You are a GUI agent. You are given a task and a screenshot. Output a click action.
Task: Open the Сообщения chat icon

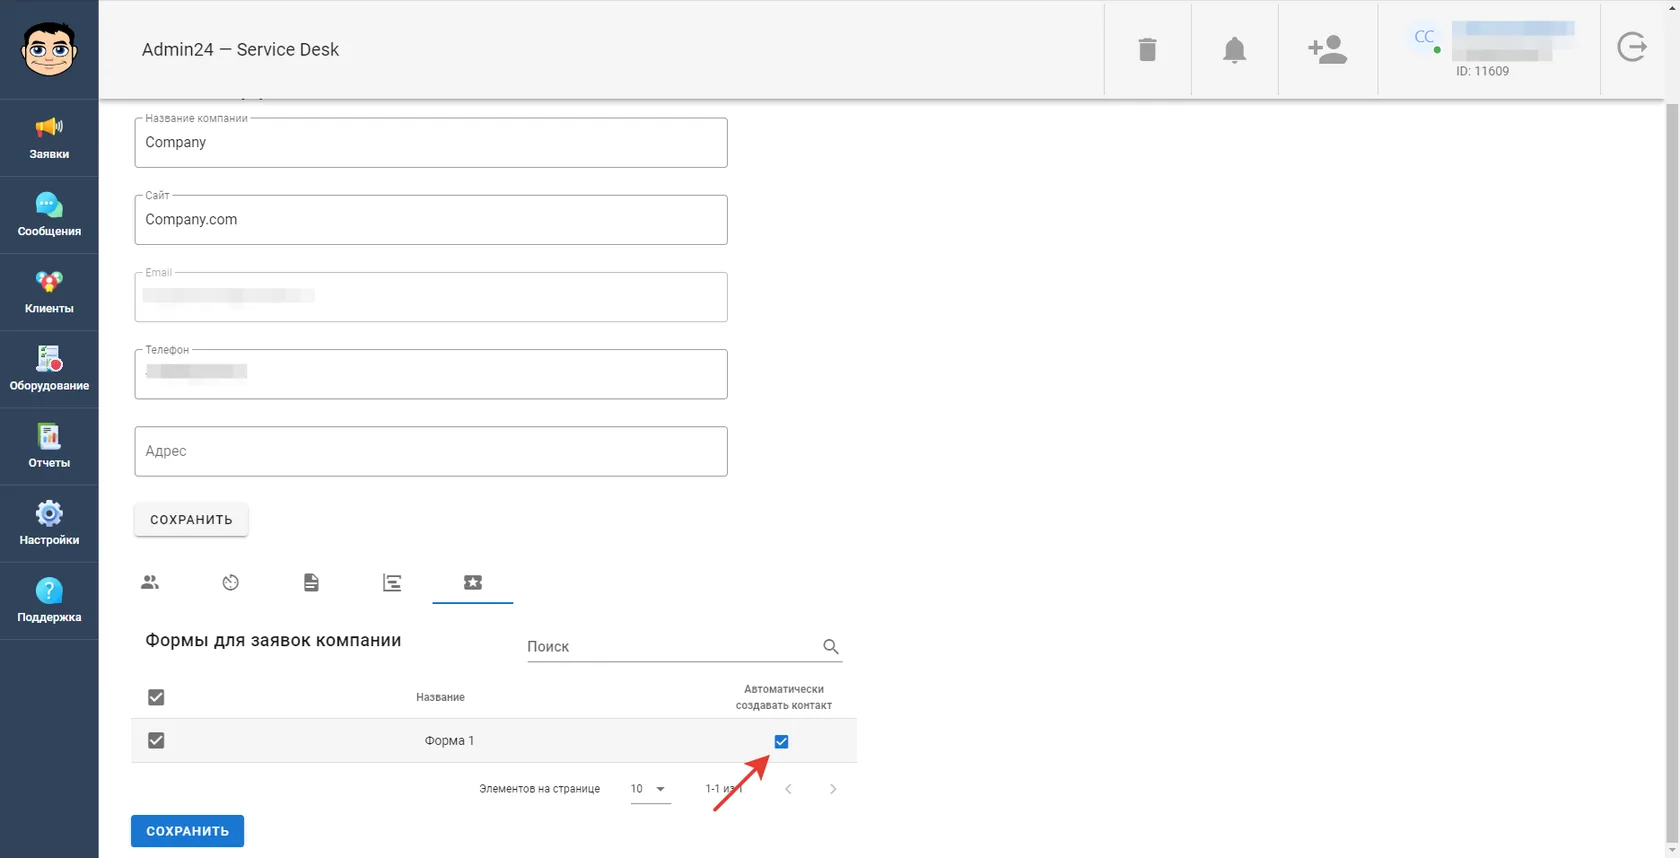pos(49,205)
